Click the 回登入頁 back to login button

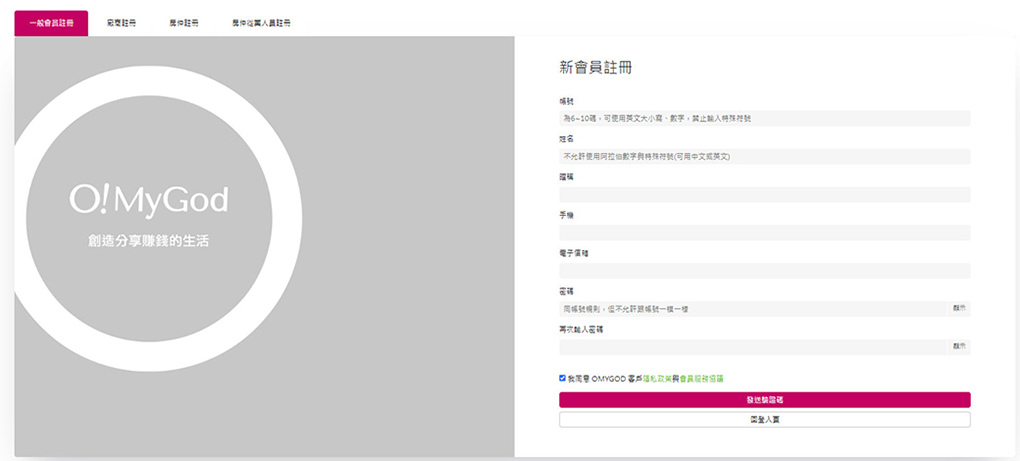[x=764, y=420]
